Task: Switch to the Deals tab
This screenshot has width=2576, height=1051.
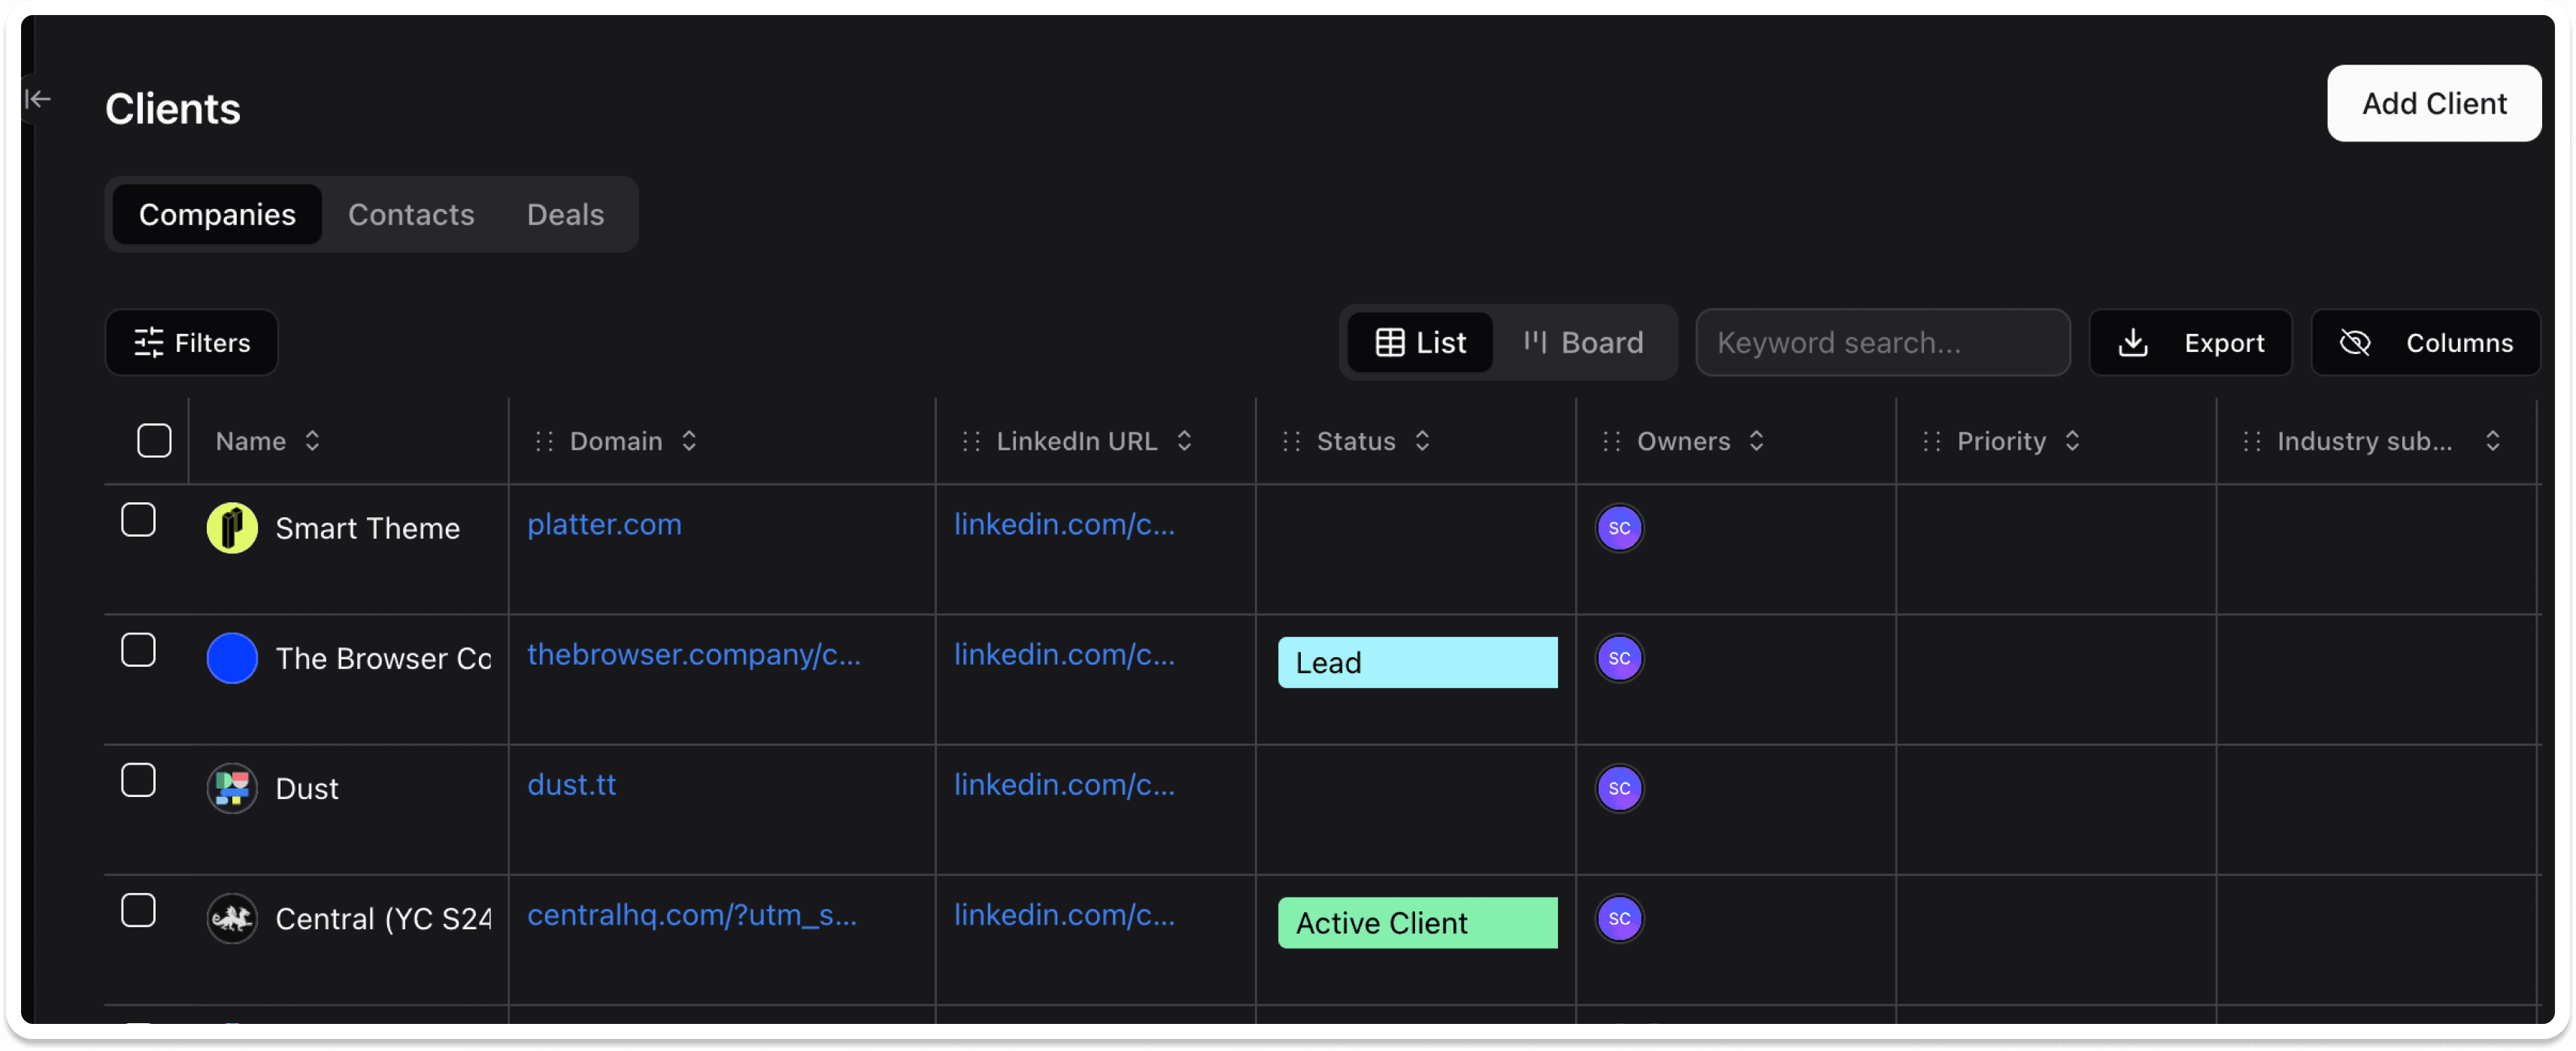Action: click(x=565, y=214)
